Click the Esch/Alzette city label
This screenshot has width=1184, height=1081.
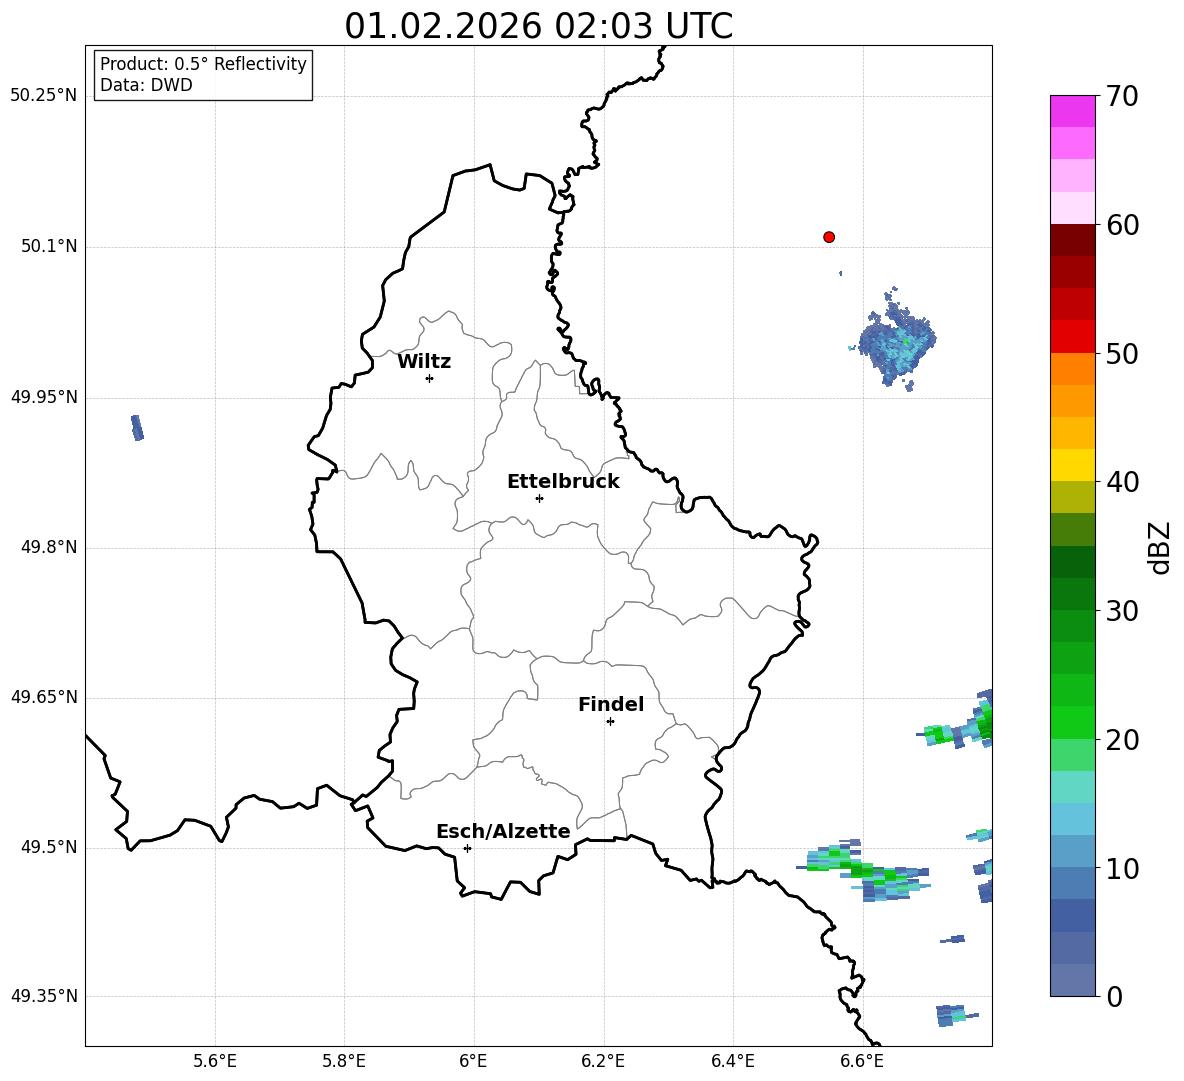click(503, 831)
